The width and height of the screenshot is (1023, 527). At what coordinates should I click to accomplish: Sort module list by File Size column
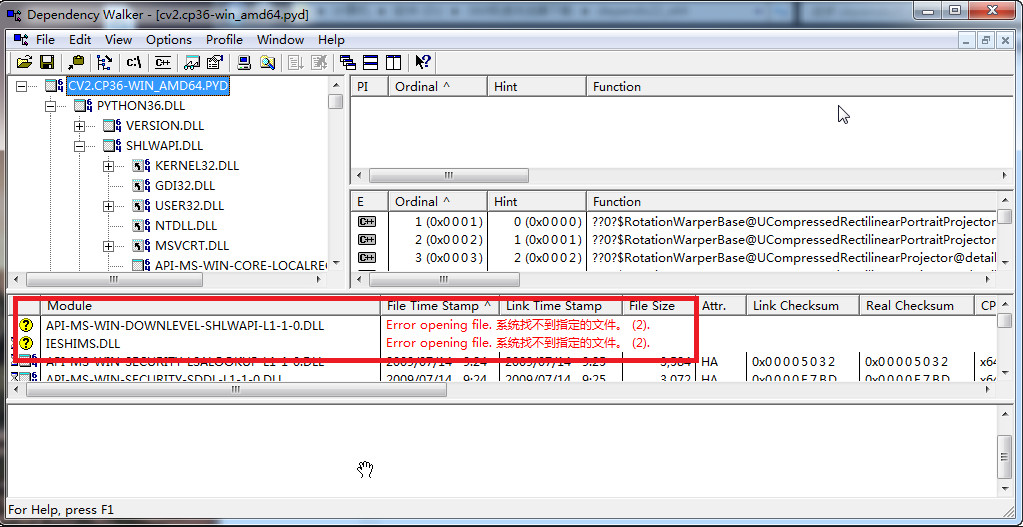658,306
